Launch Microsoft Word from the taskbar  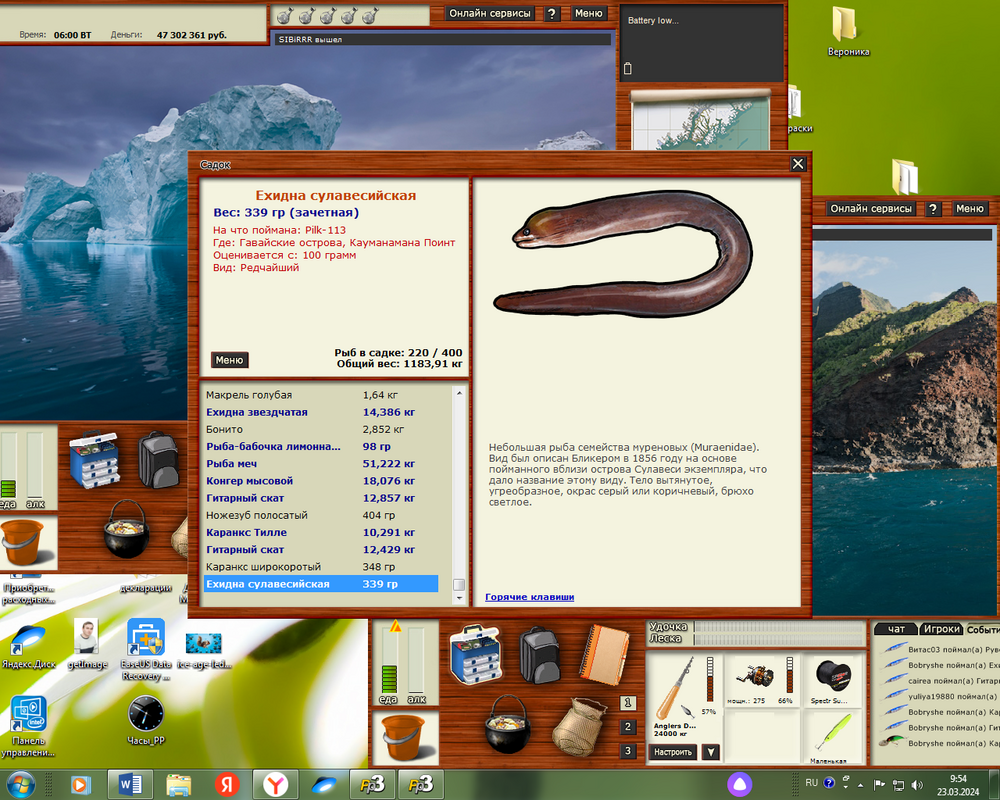(131, 783)
